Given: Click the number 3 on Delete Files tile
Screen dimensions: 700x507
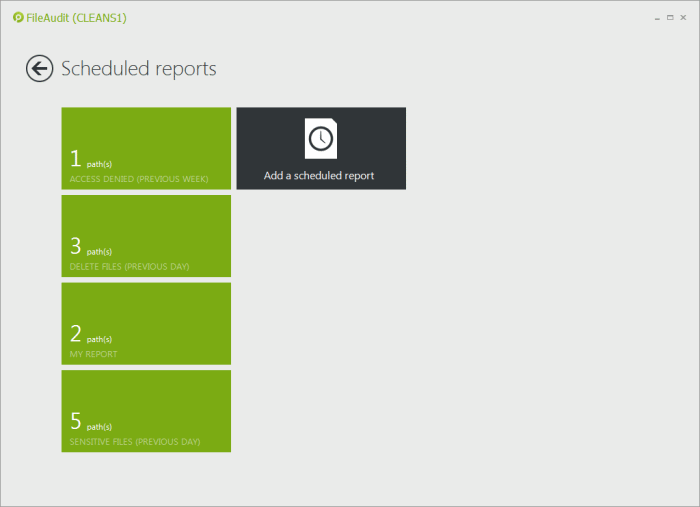Looking at the screenshot, I should (75, 247).
